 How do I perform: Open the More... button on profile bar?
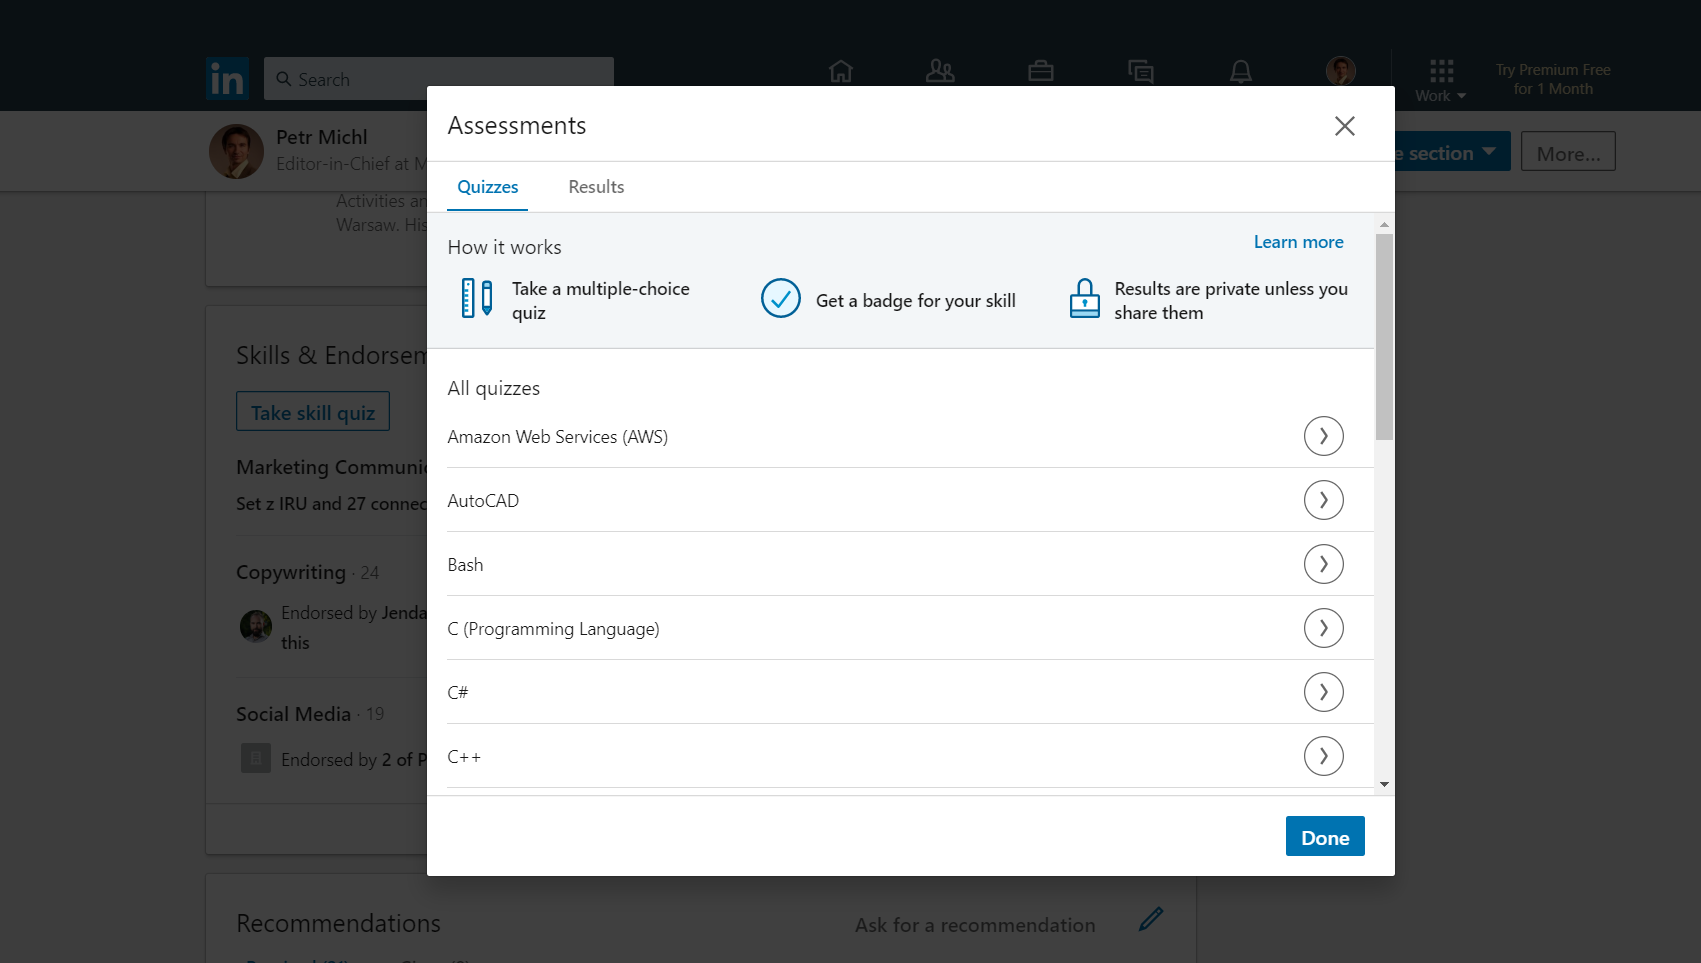[x=1568, y=152]
